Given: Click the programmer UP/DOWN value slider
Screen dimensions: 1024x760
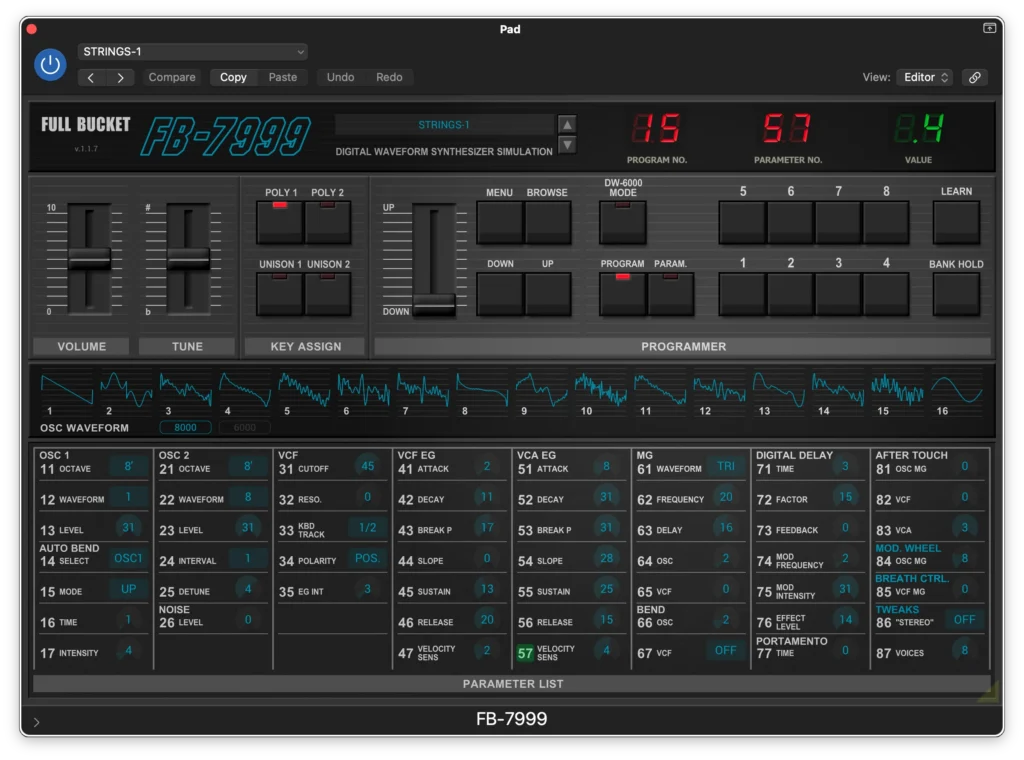Looking at the screenshot, I should tap(434, 304).
